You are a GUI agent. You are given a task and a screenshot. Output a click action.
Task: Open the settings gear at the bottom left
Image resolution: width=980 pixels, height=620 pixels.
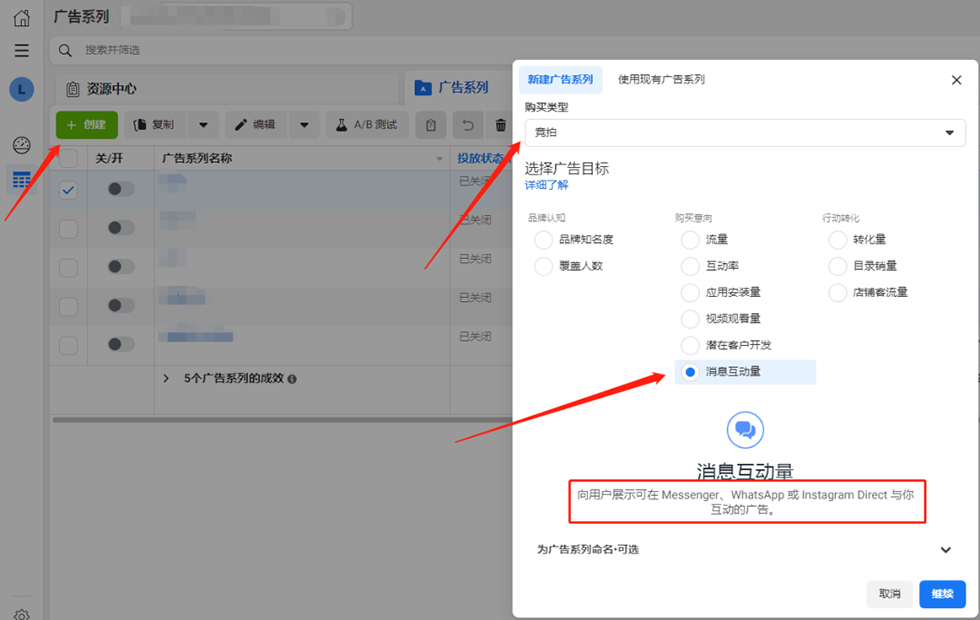21,614
